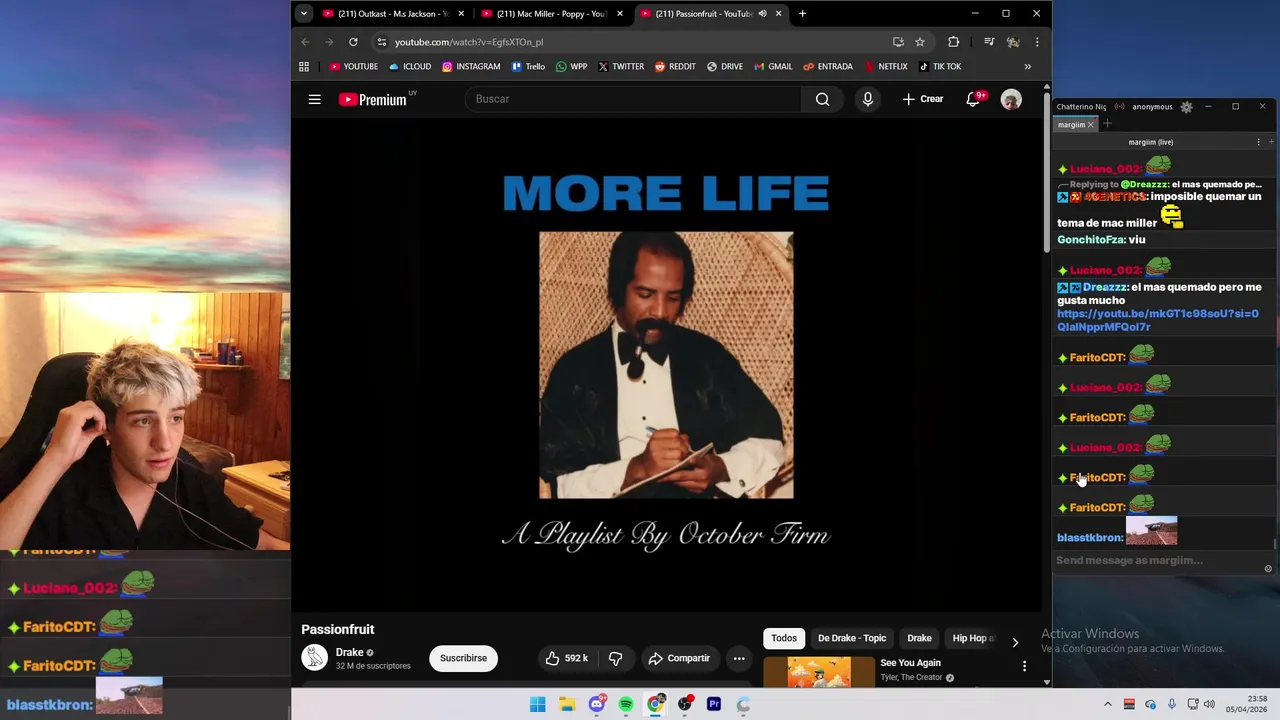Image resolution: width=1280 pixels, height=720 pixels.
Task: View site information icon in address bar
Action: 381,42
